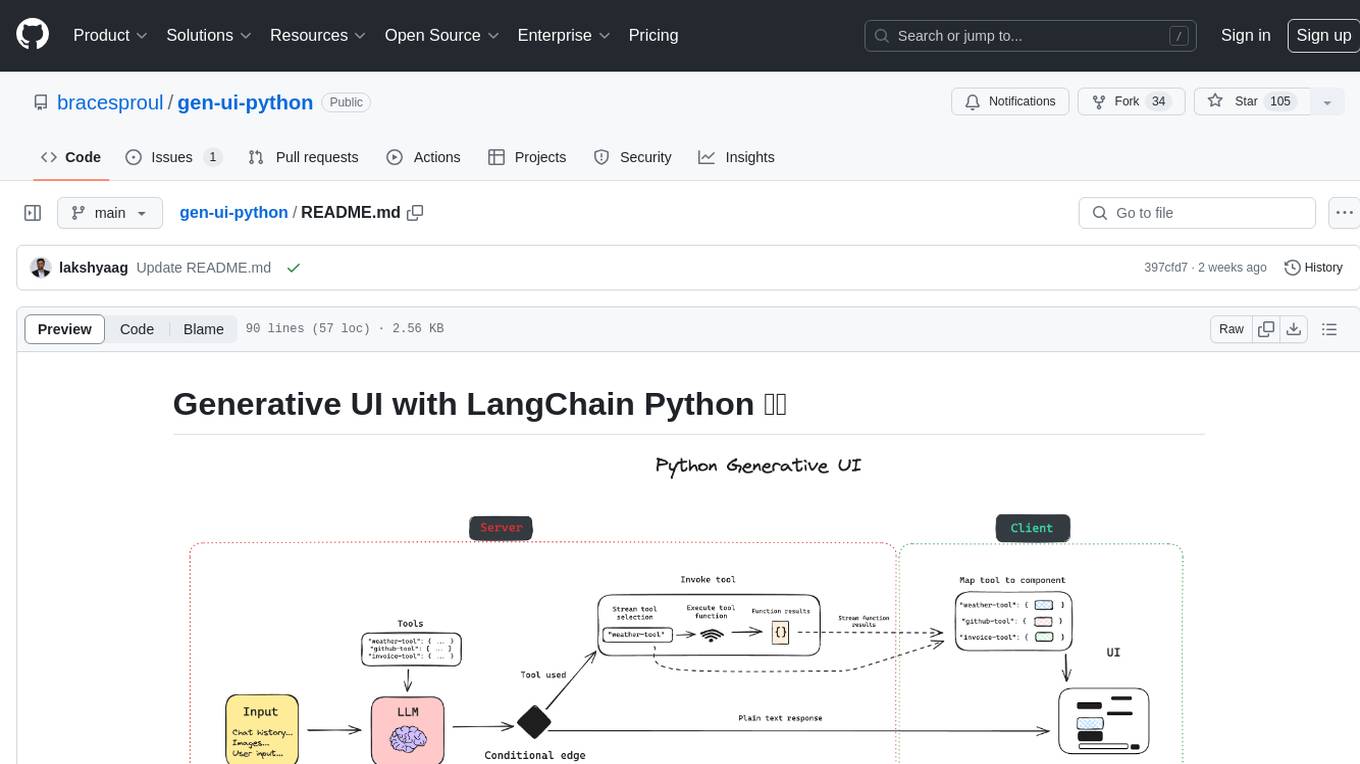1360x764 pixels.
Task: Click the fork count 34
Action: pyautogui.click(x=1158, y=102)
